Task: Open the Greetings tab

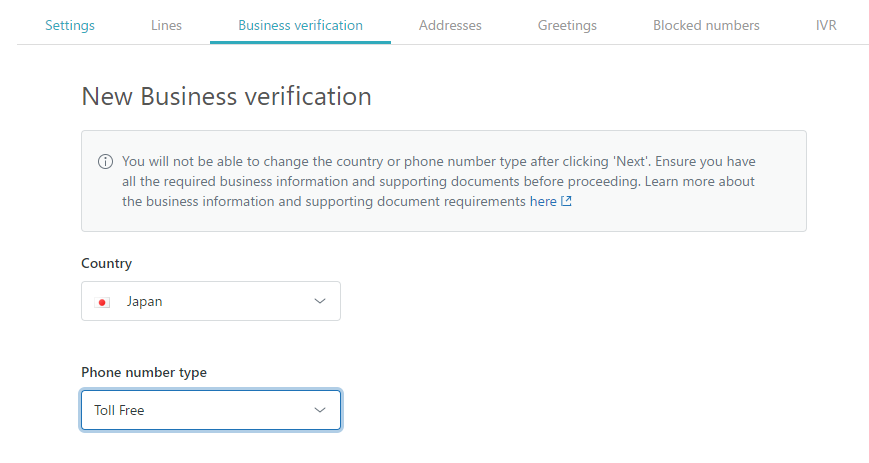Action: point(567,26)
